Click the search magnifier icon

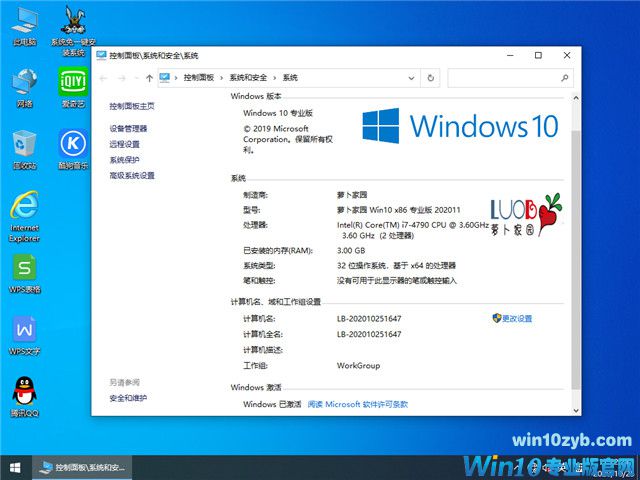[x=565, y=78]
